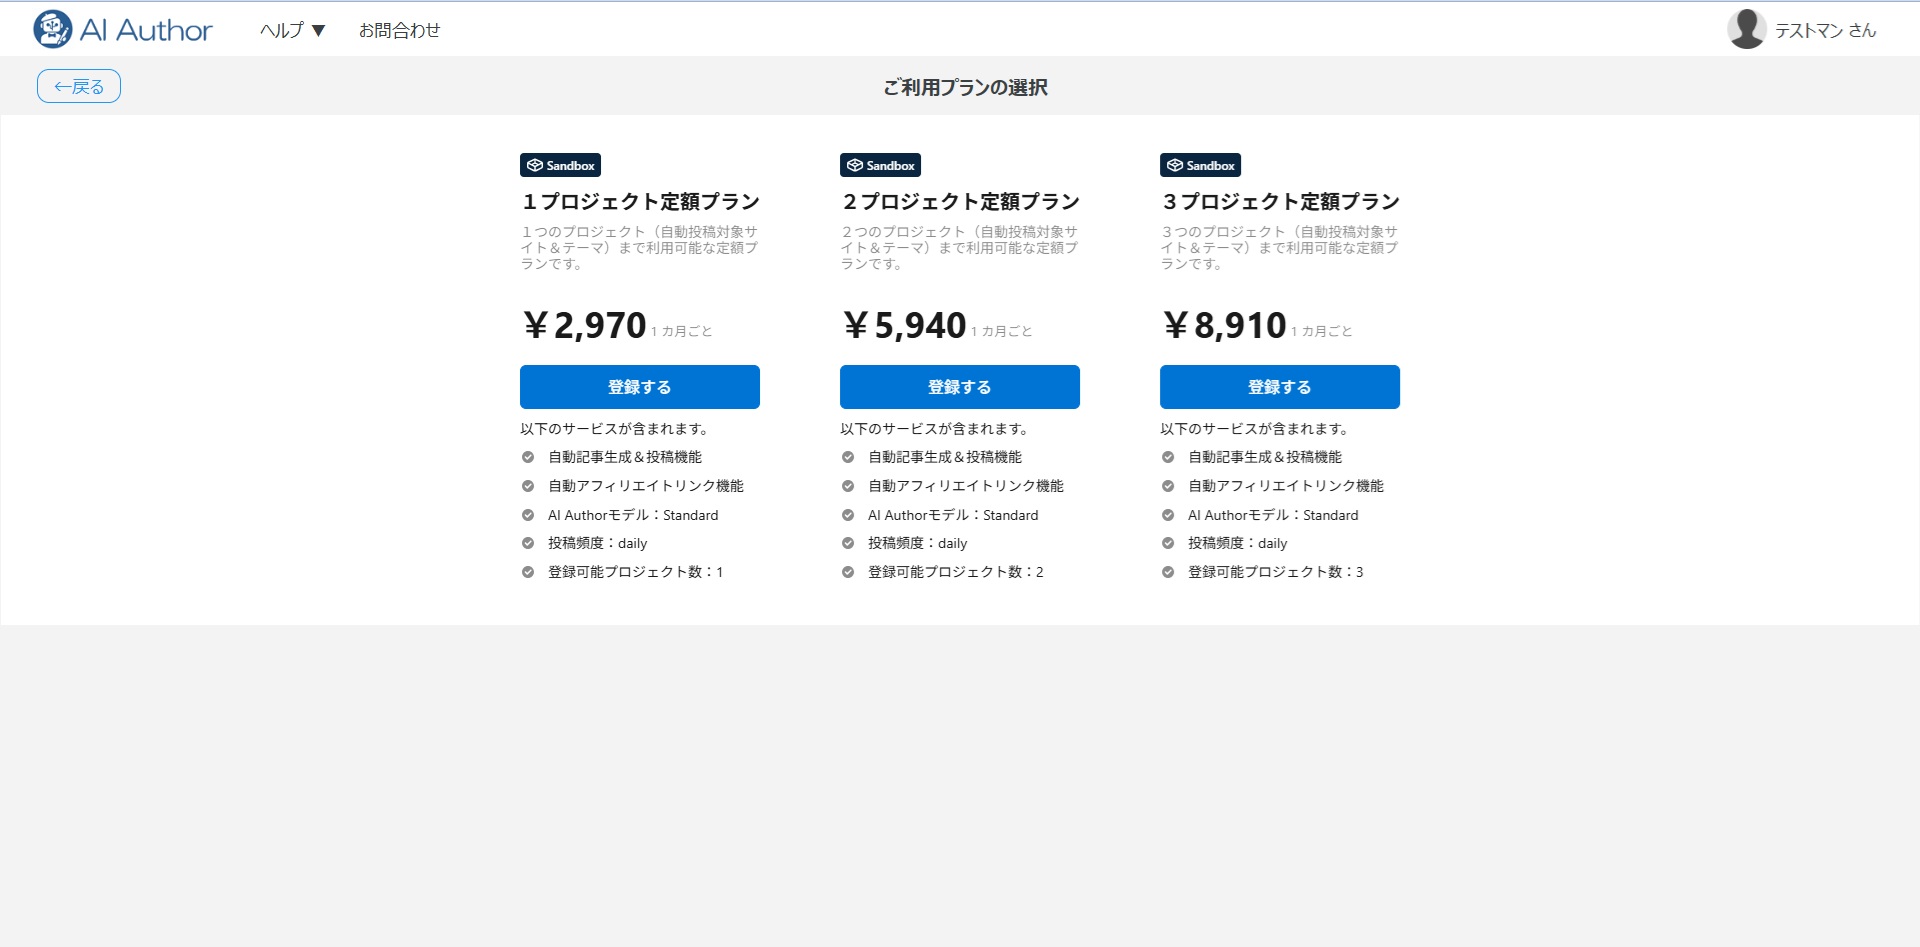Click the AI Author brand text
The width and height of the screenshot is (1920, 947).
146,30
